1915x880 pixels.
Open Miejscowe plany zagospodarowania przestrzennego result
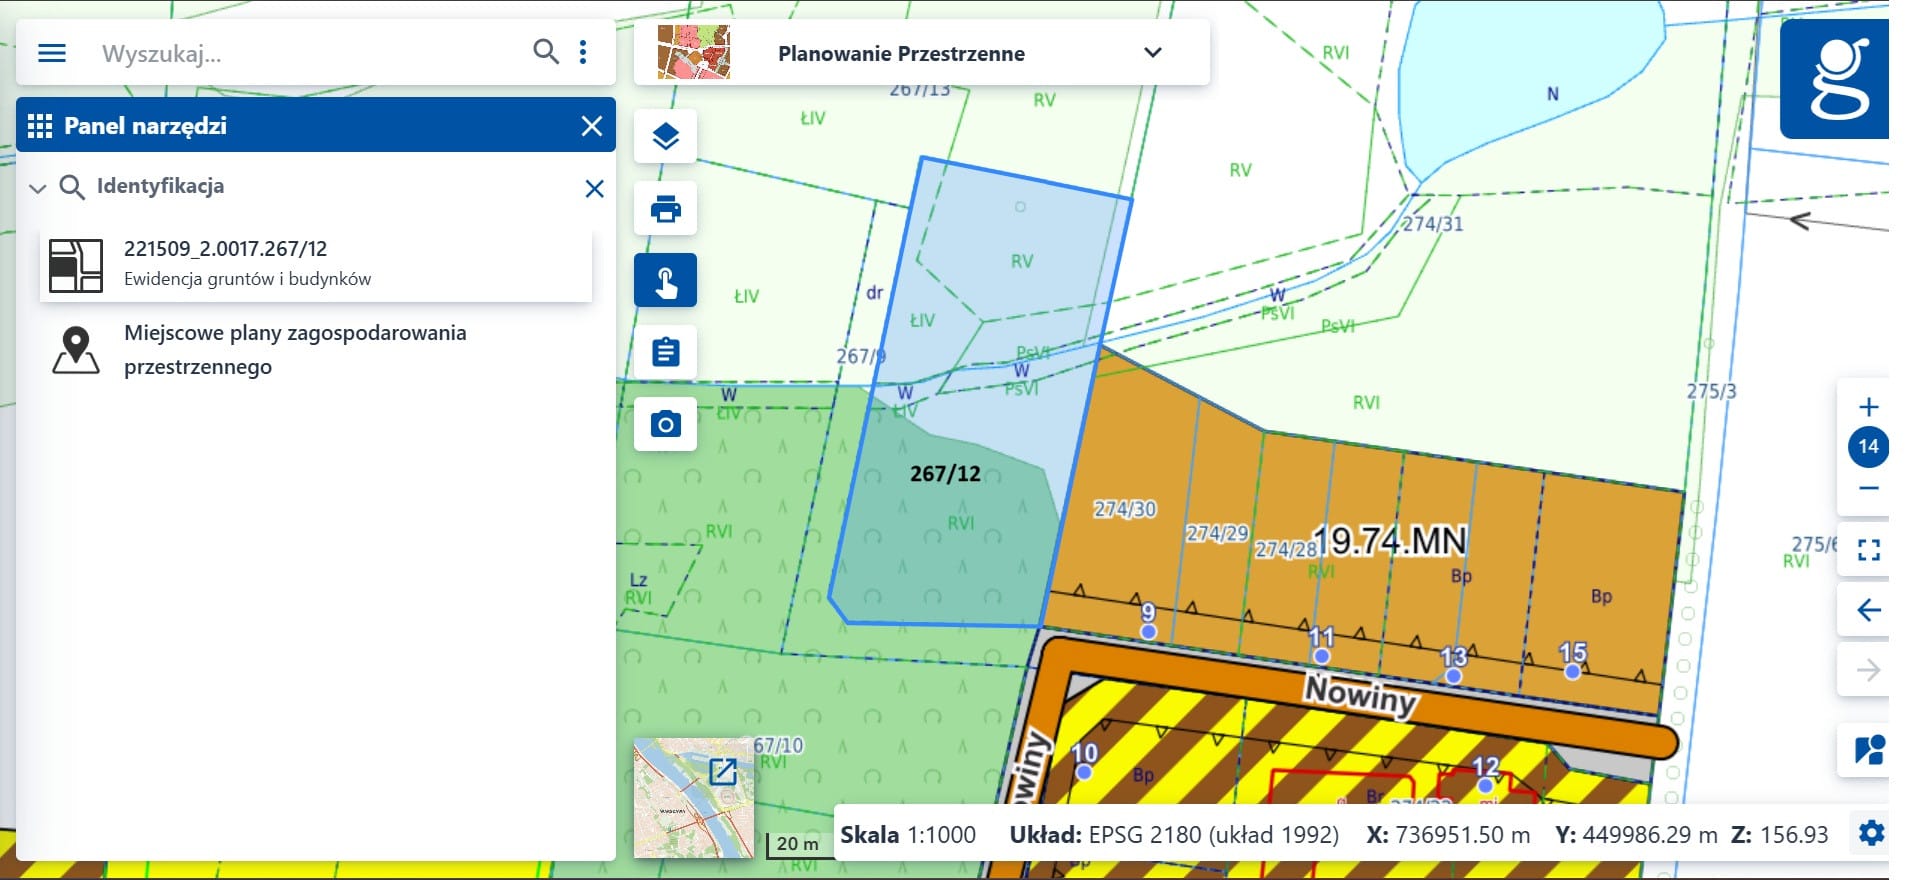click(x=295, y=350)
